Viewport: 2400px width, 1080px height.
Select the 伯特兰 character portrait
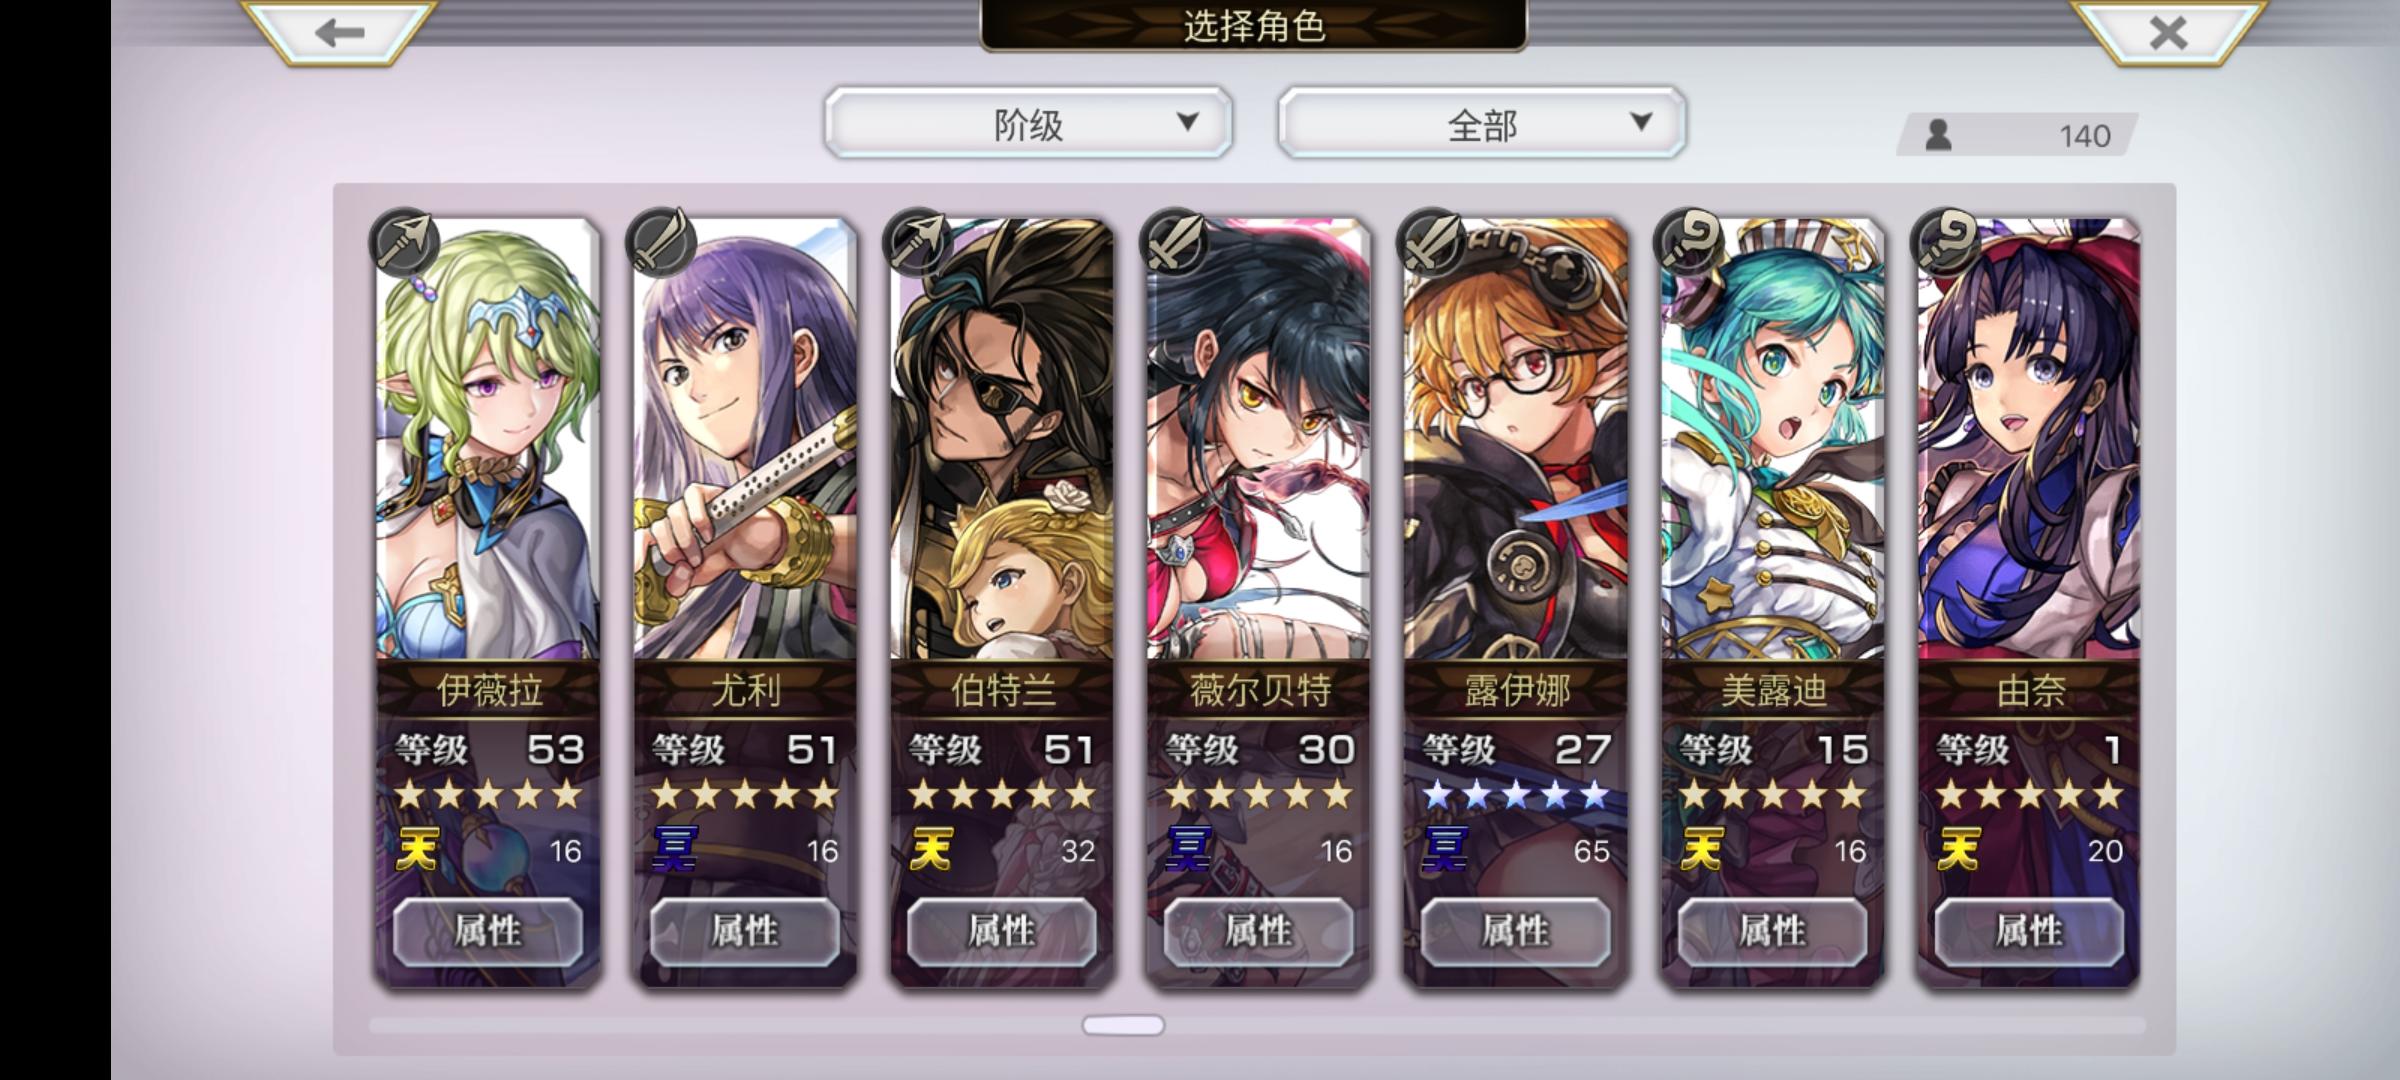1002,440
